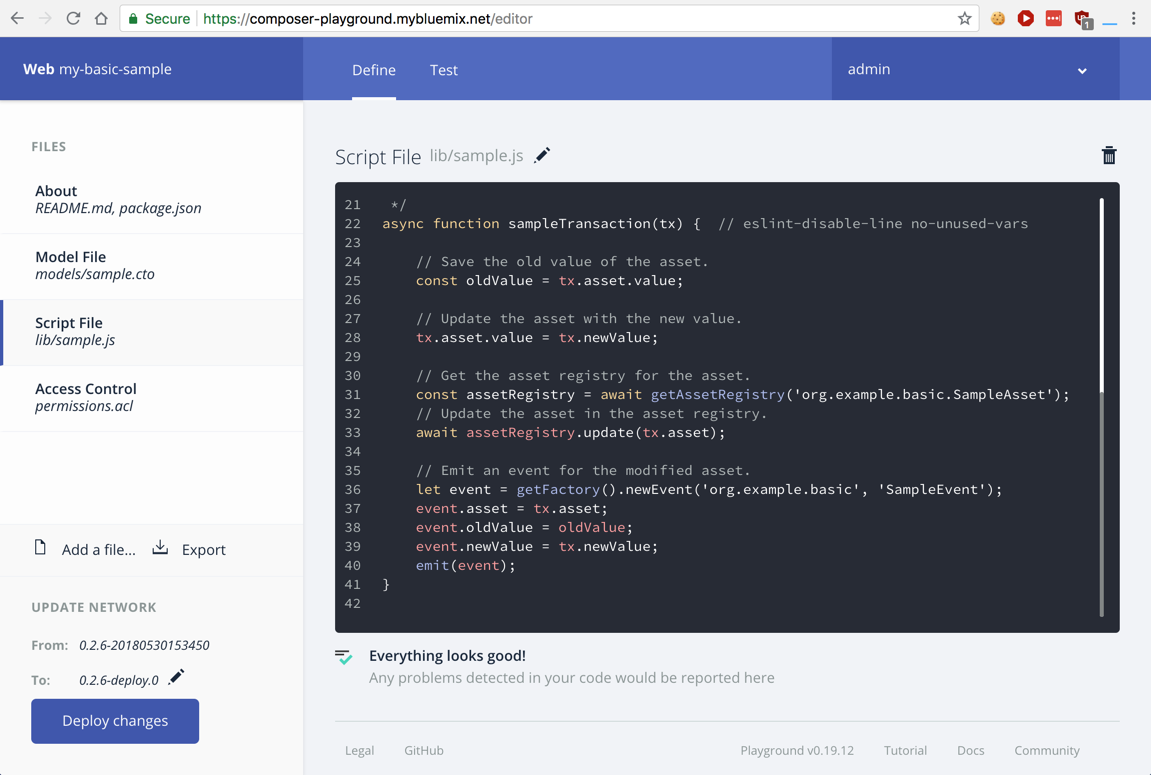The height and width of the screenshot is (775, 1151).
Task: Edit the script file name with the pencil icon
Action: 542,155
